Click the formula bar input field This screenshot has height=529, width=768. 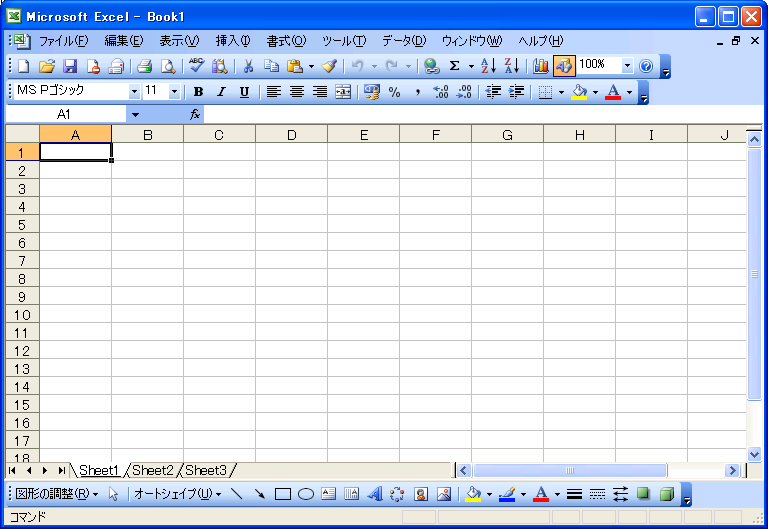(x=482, y=115)
